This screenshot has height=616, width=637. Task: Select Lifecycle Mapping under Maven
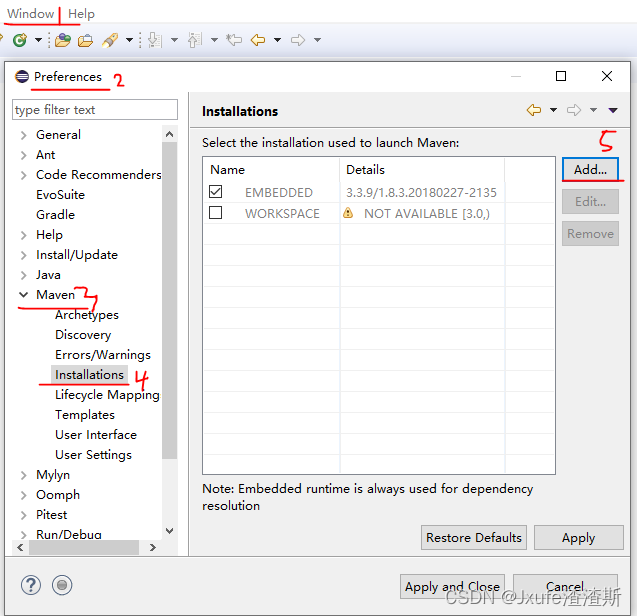coord(108,395)
